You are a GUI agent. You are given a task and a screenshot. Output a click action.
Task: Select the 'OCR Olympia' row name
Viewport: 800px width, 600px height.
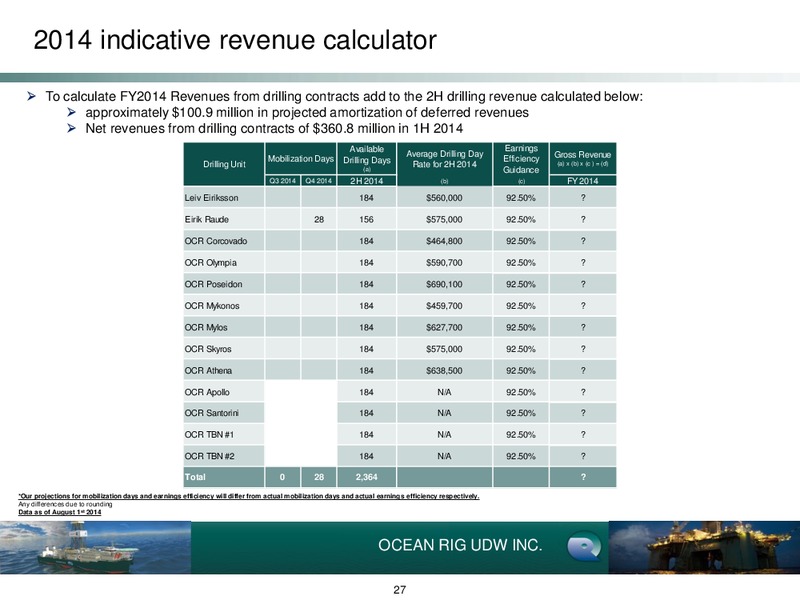[211, 263]
